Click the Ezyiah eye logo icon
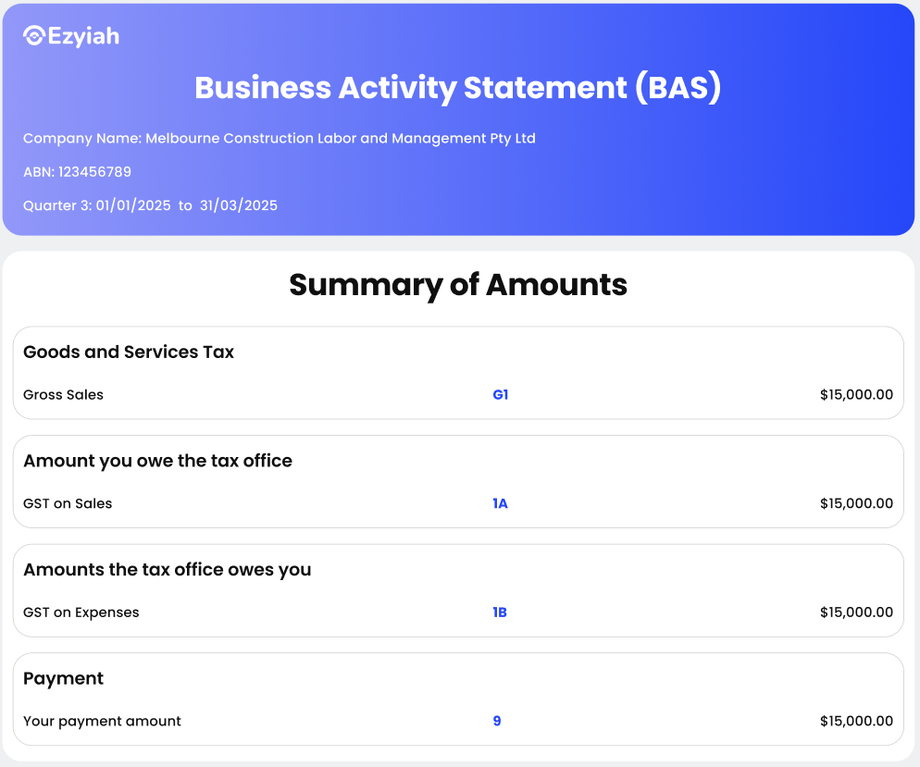 point(34,37)
